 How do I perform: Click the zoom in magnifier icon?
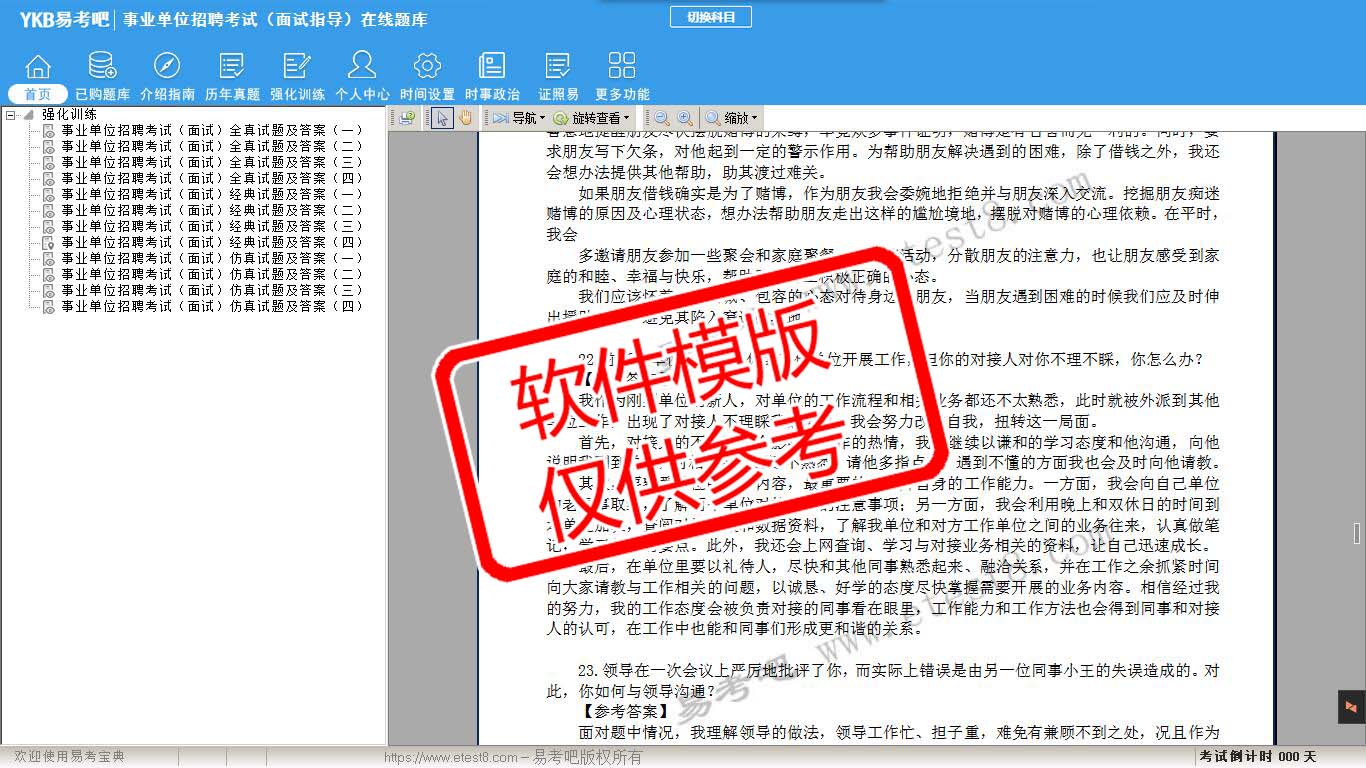684,118
